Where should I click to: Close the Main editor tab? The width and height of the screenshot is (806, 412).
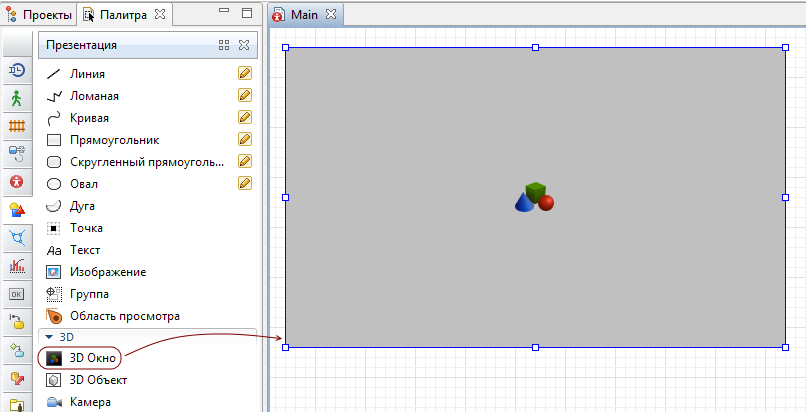(334, 15)
